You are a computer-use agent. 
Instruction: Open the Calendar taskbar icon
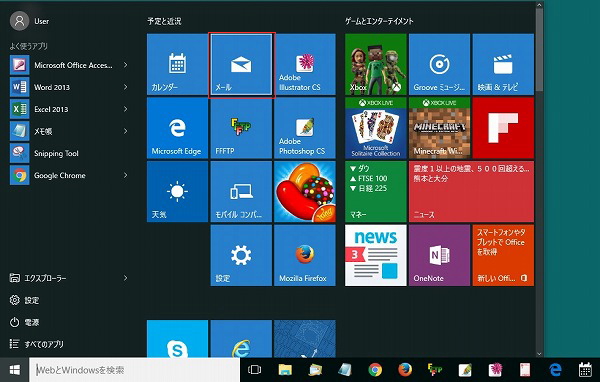point(585,370)
